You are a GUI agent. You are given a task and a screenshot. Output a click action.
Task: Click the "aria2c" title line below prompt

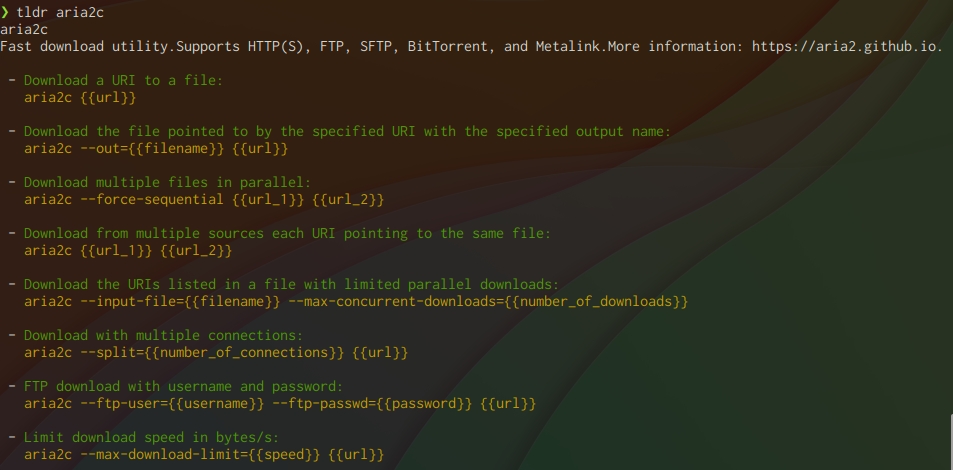(24, 29)
